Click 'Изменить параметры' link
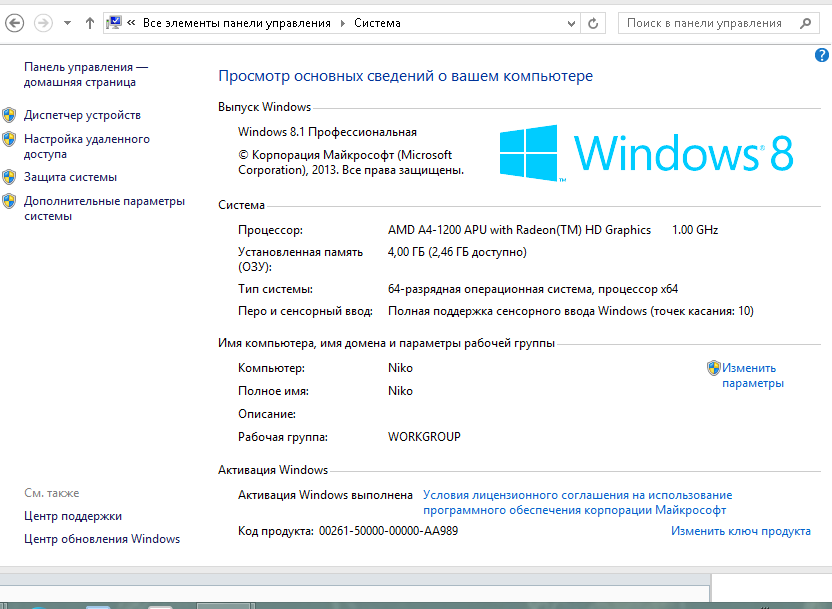This screenshot has width=832, height=609. click(753, 376)
